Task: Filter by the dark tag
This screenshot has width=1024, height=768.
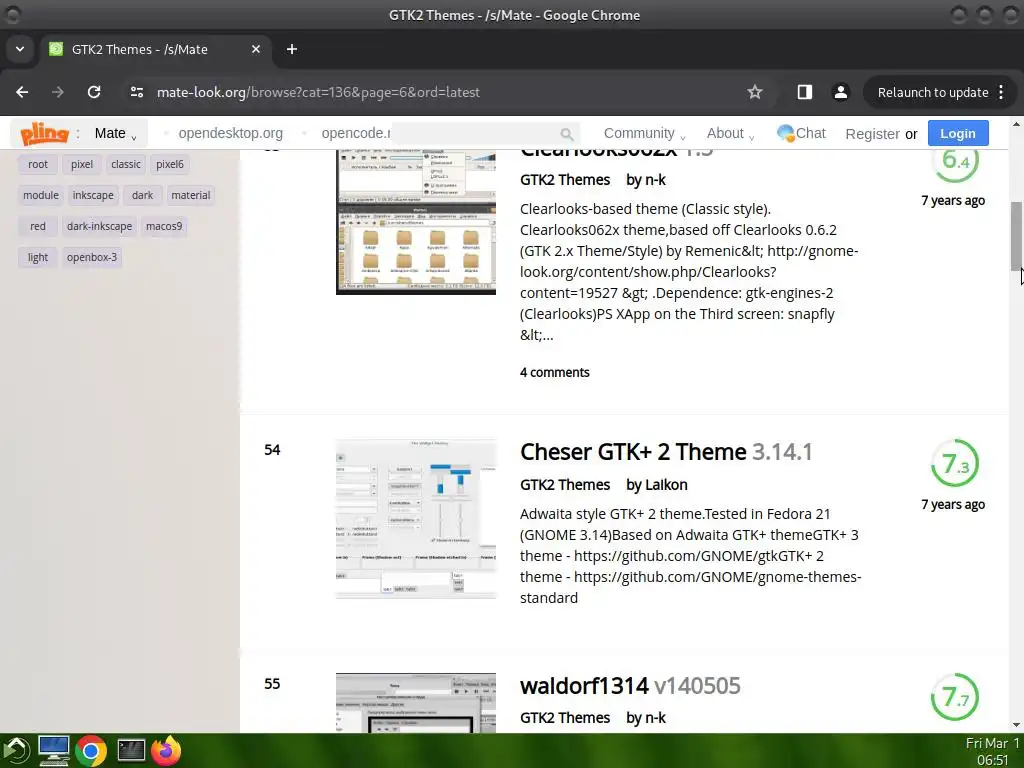Action: [x=142, y=195]
